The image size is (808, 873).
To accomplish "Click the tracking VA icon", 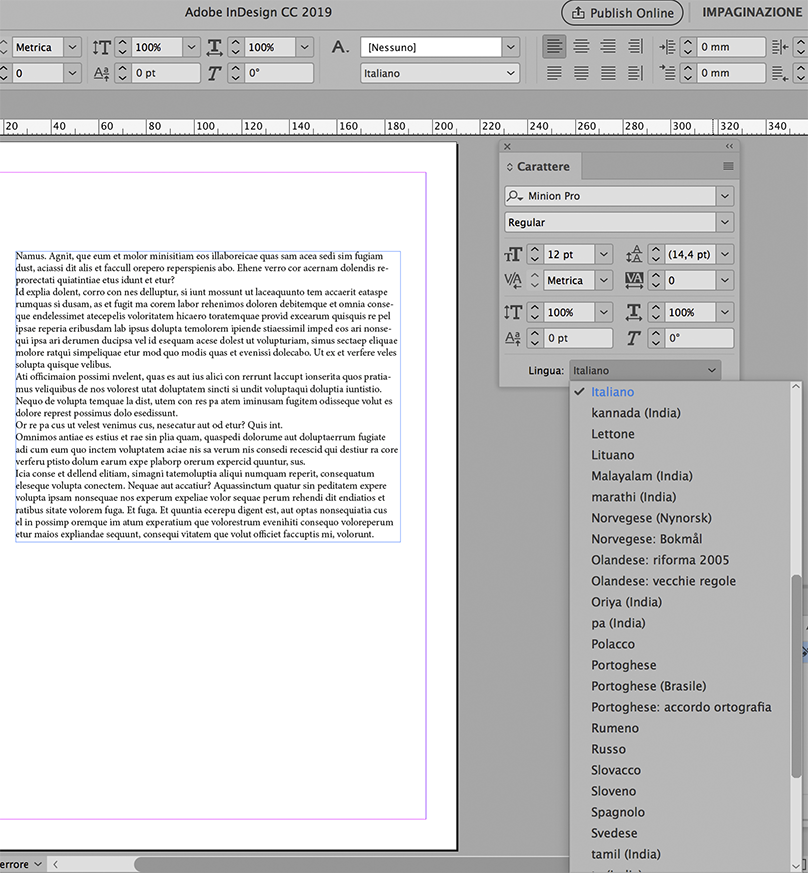I will coord(634,279).
